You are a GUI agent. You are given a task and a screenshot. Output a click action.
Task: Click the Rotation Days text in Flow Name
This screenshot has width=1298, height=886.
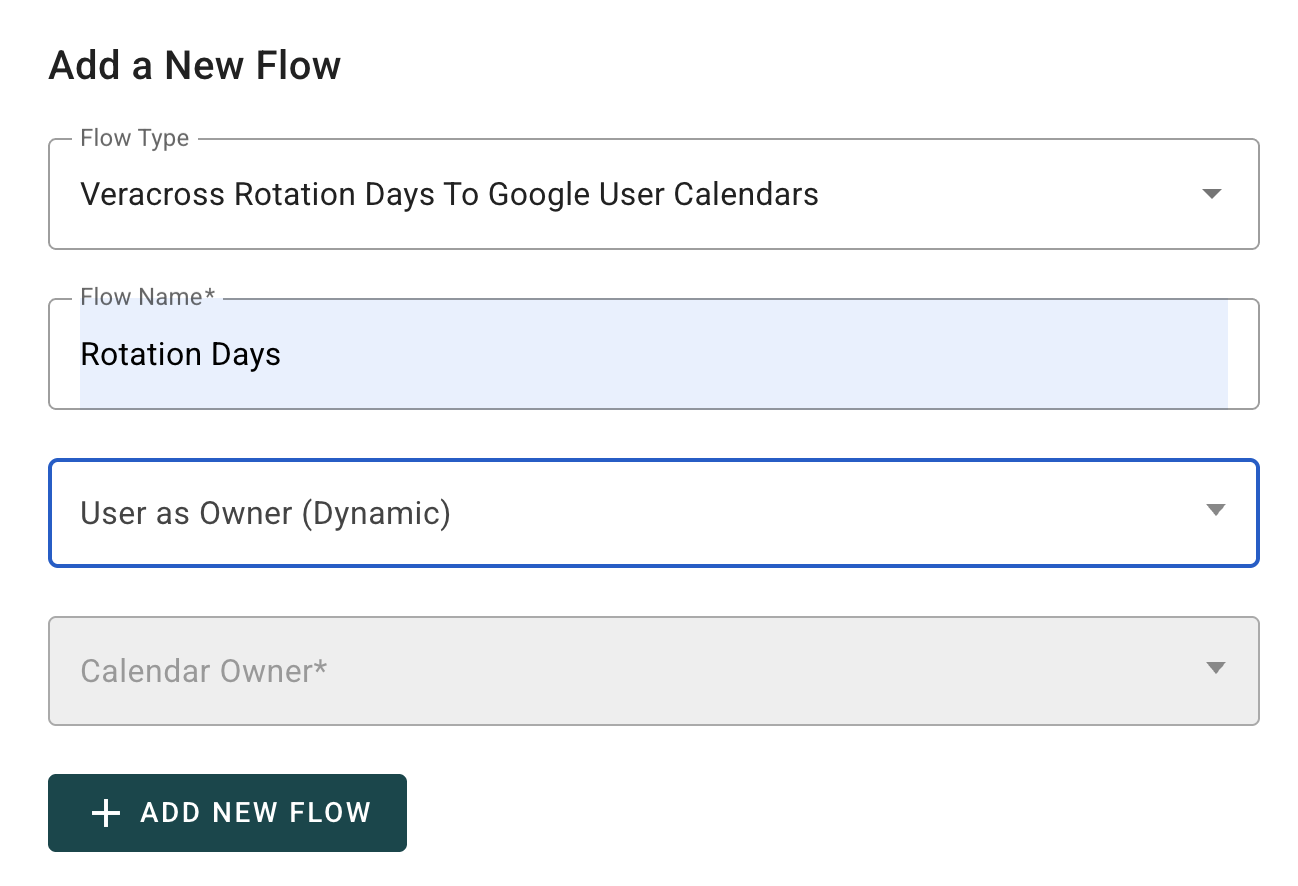tap(181, 355)
